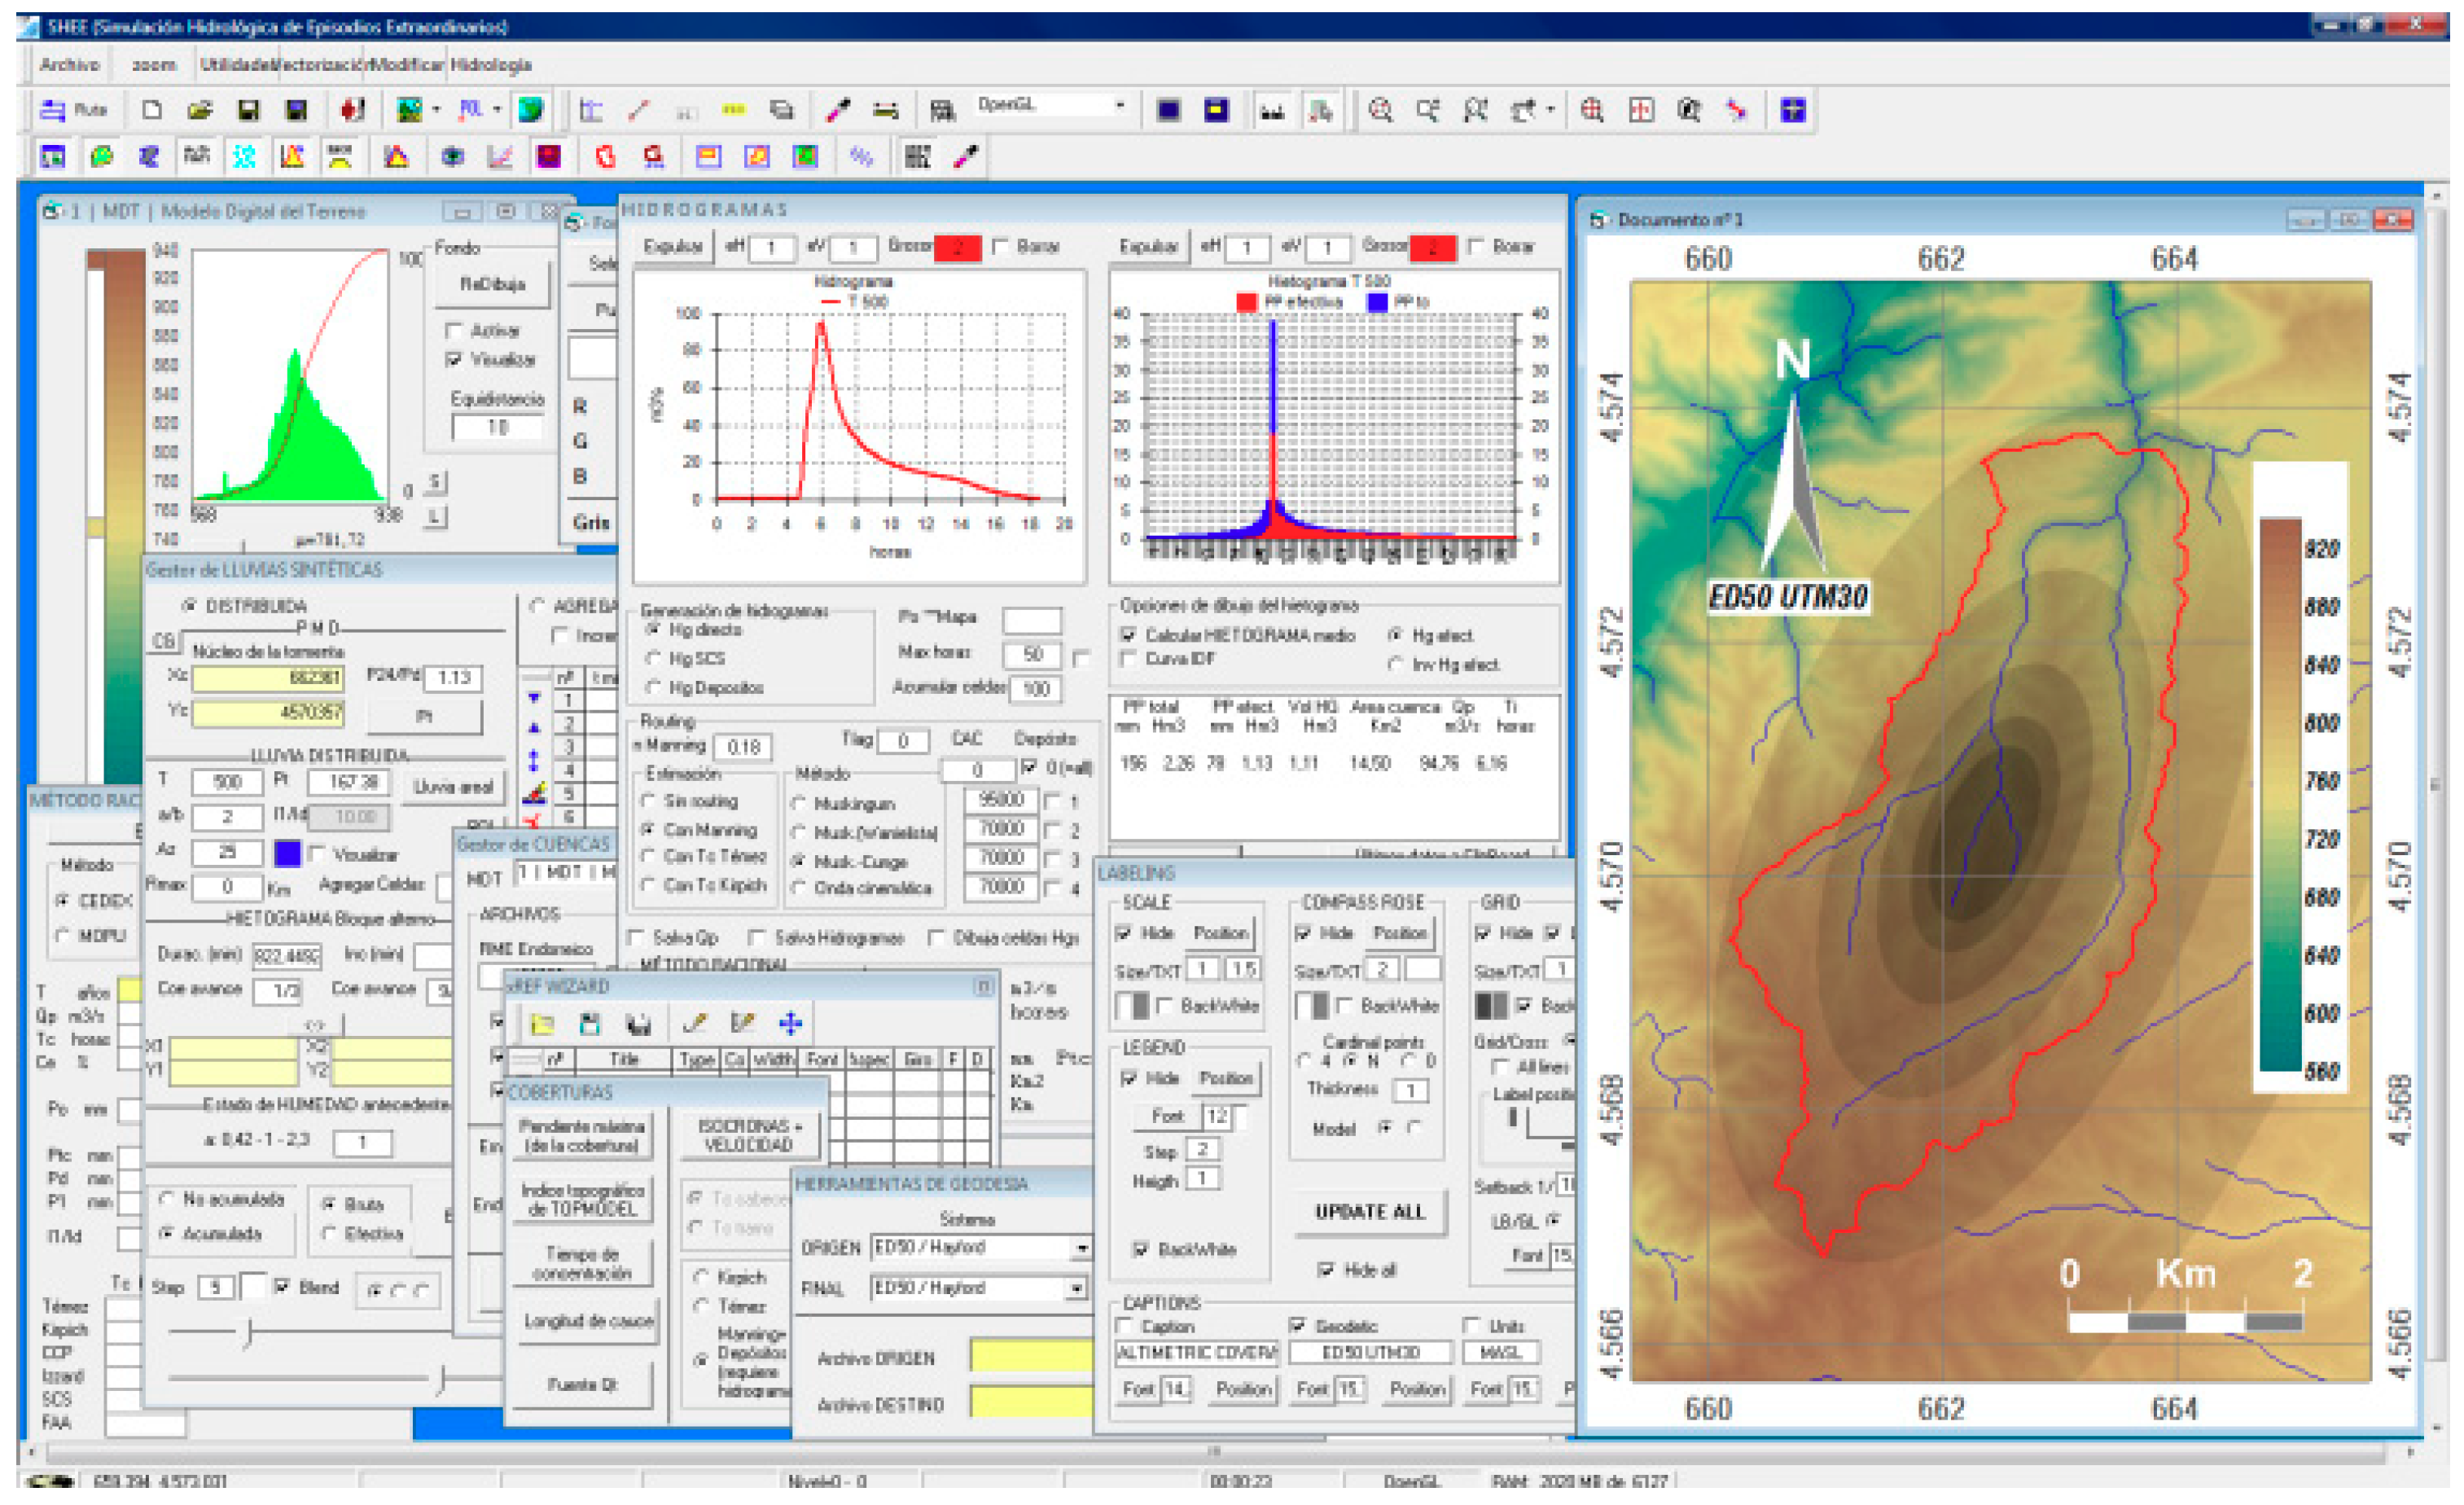Open the Archivo menu
The height and width of the screenshot is (1505, 2464).
69,65
